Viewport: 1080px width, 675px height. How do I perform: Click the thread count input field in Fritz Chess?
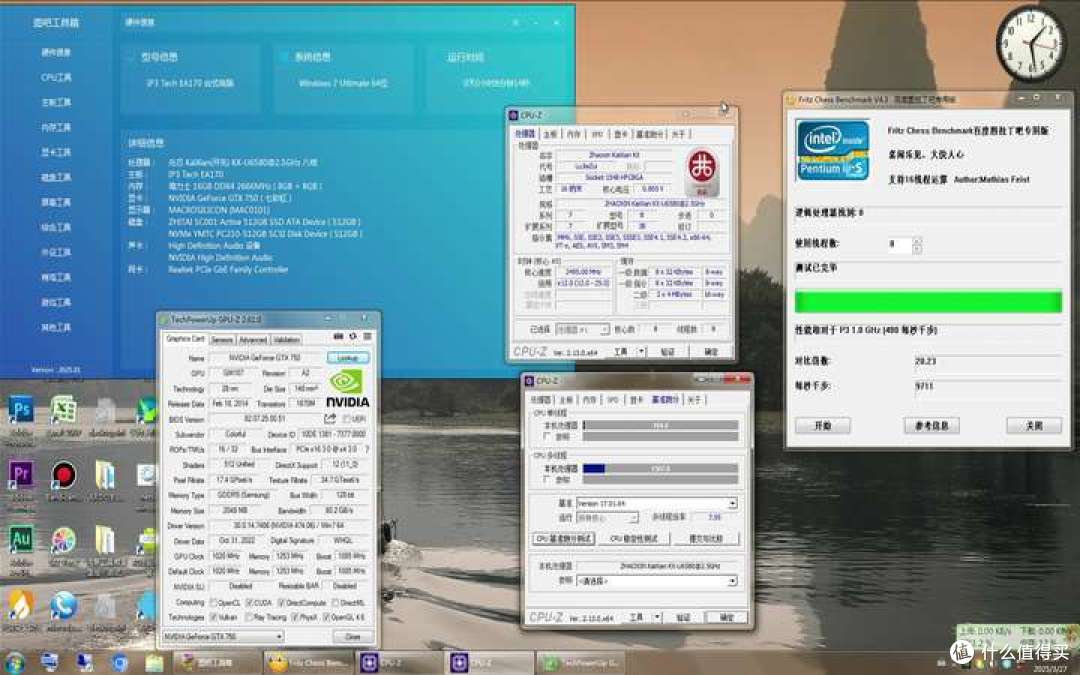click(899, 244)
